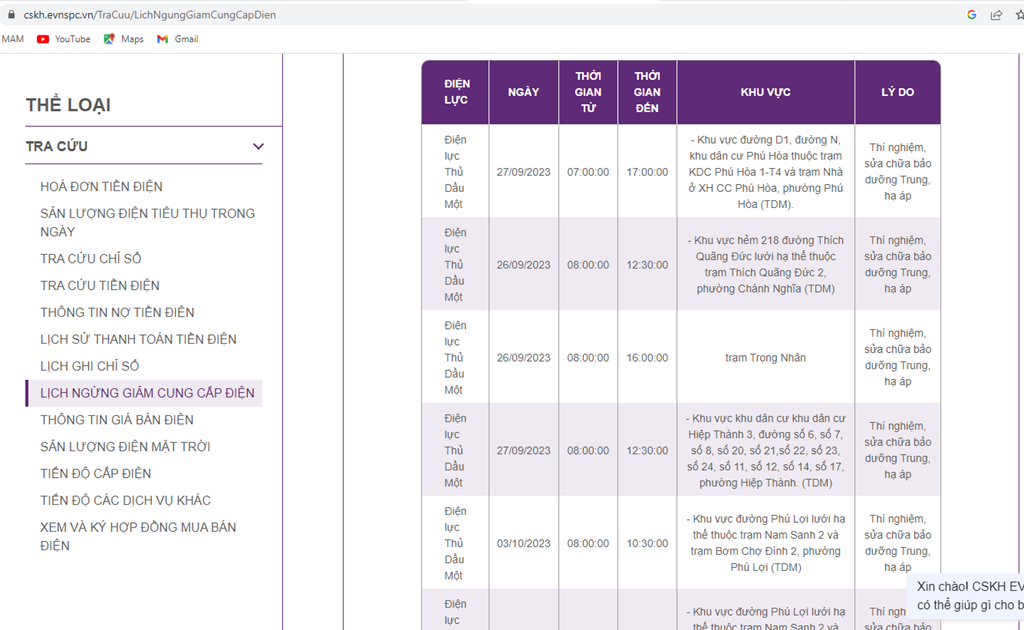The image size is (1024, 630).
Task: Collapse the TRA CỨU chevron
Action: pyautogui.click(x=259, y=146)
